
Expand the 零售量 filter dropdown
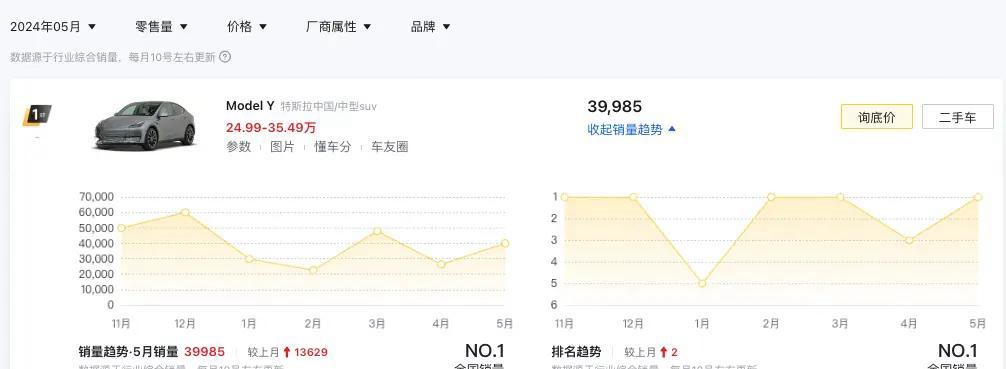pos(161,26)
